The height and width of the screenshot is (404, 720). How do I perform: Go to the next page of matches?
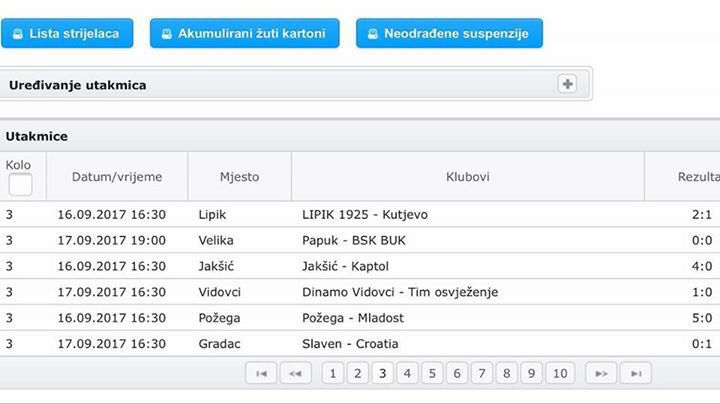pyautogui.click(x=600, y=373)
